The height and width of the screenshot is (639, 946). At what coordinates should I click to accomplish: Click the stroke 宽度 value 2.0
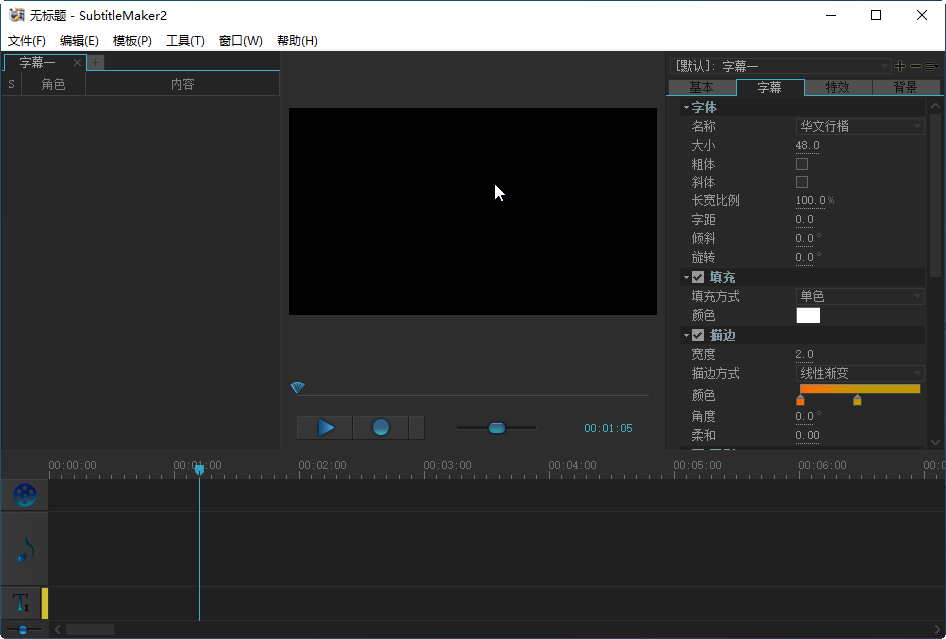coord(804,354)
